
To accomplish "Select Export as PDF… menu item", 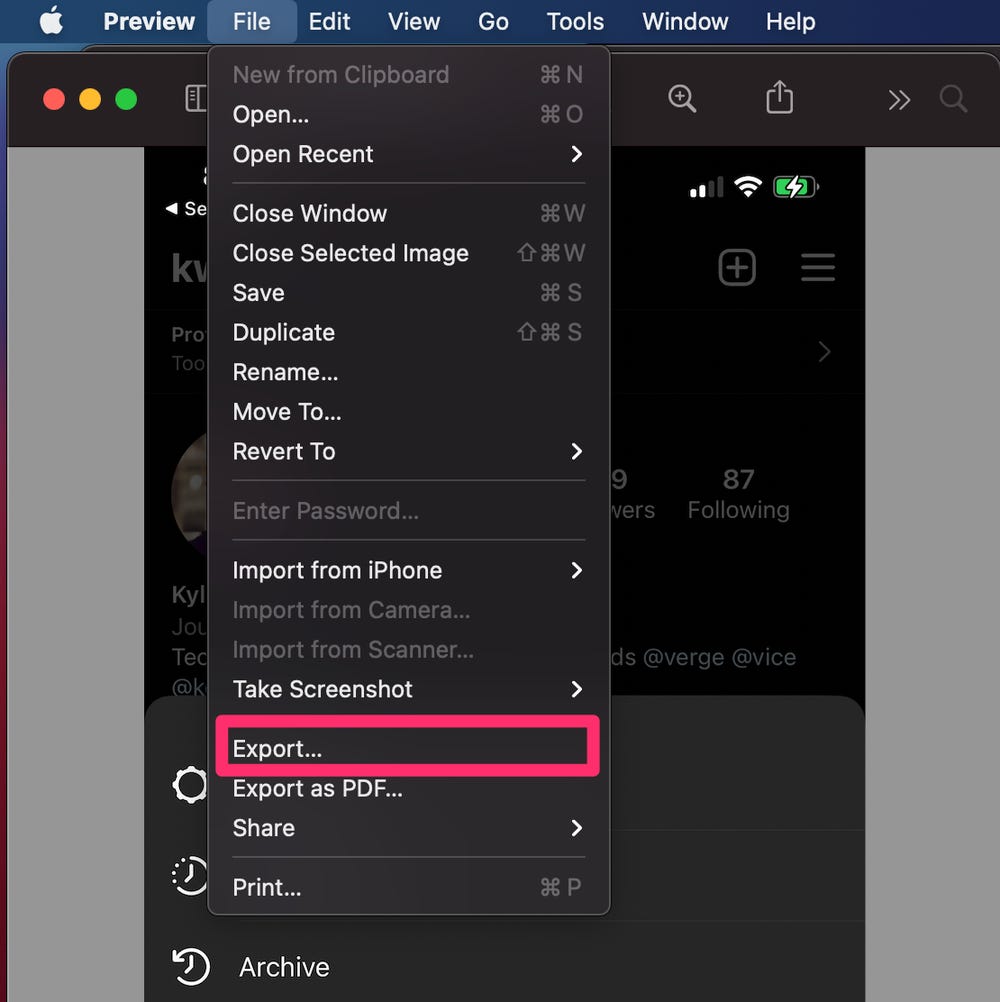I will tap(408, 789).
